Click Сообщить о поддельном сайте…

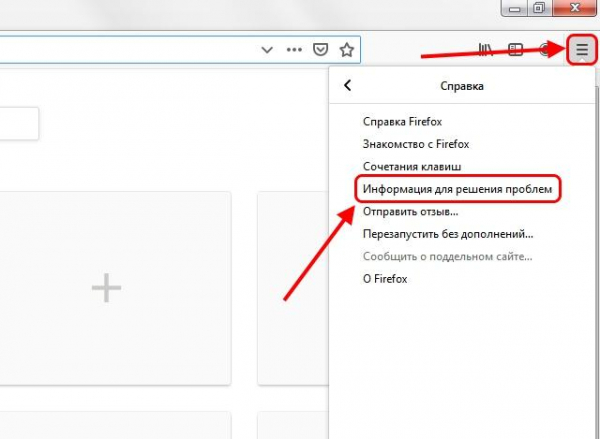(447, 256)
